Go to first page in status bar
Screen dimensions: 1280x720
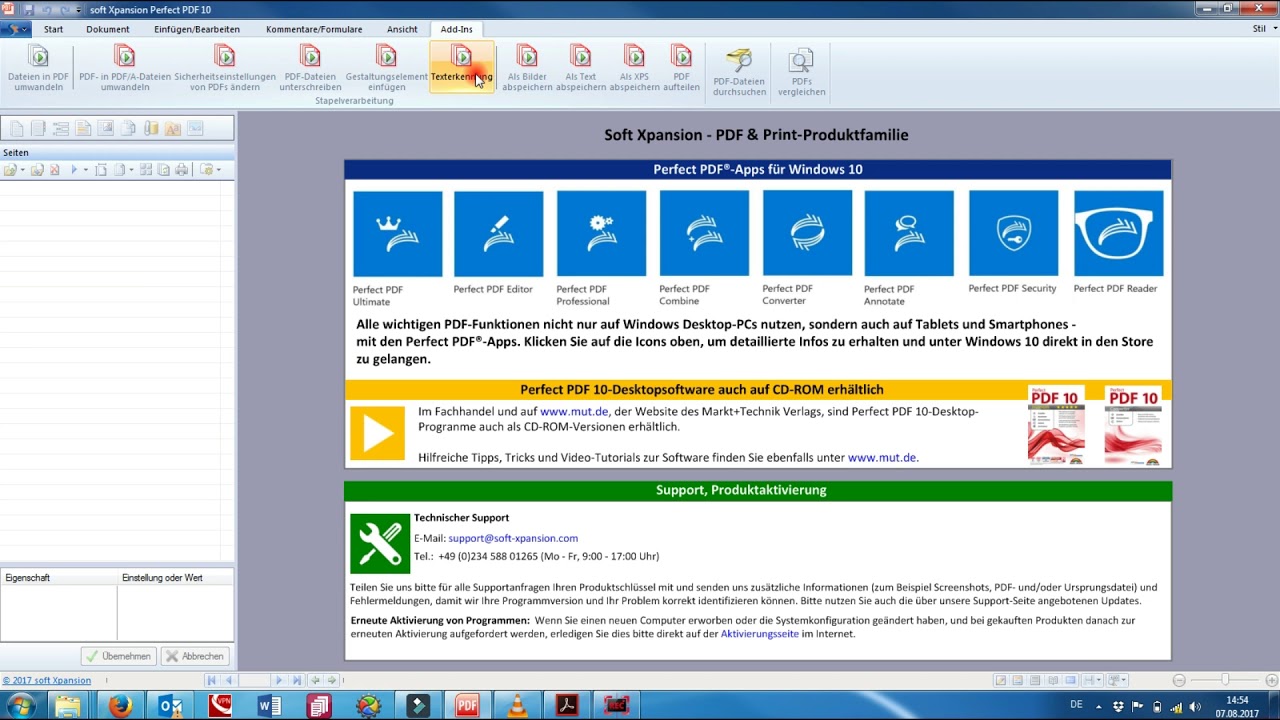click(x=211, y=681)
